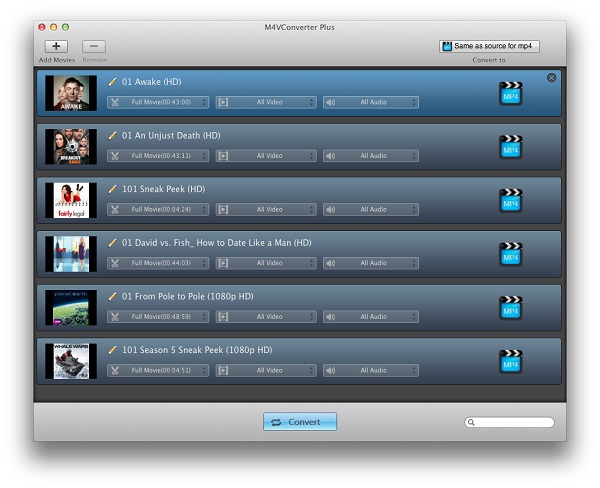600x488 pixels.
Task: Click the yellow minimize window button
Action: [x=54, y=27]
